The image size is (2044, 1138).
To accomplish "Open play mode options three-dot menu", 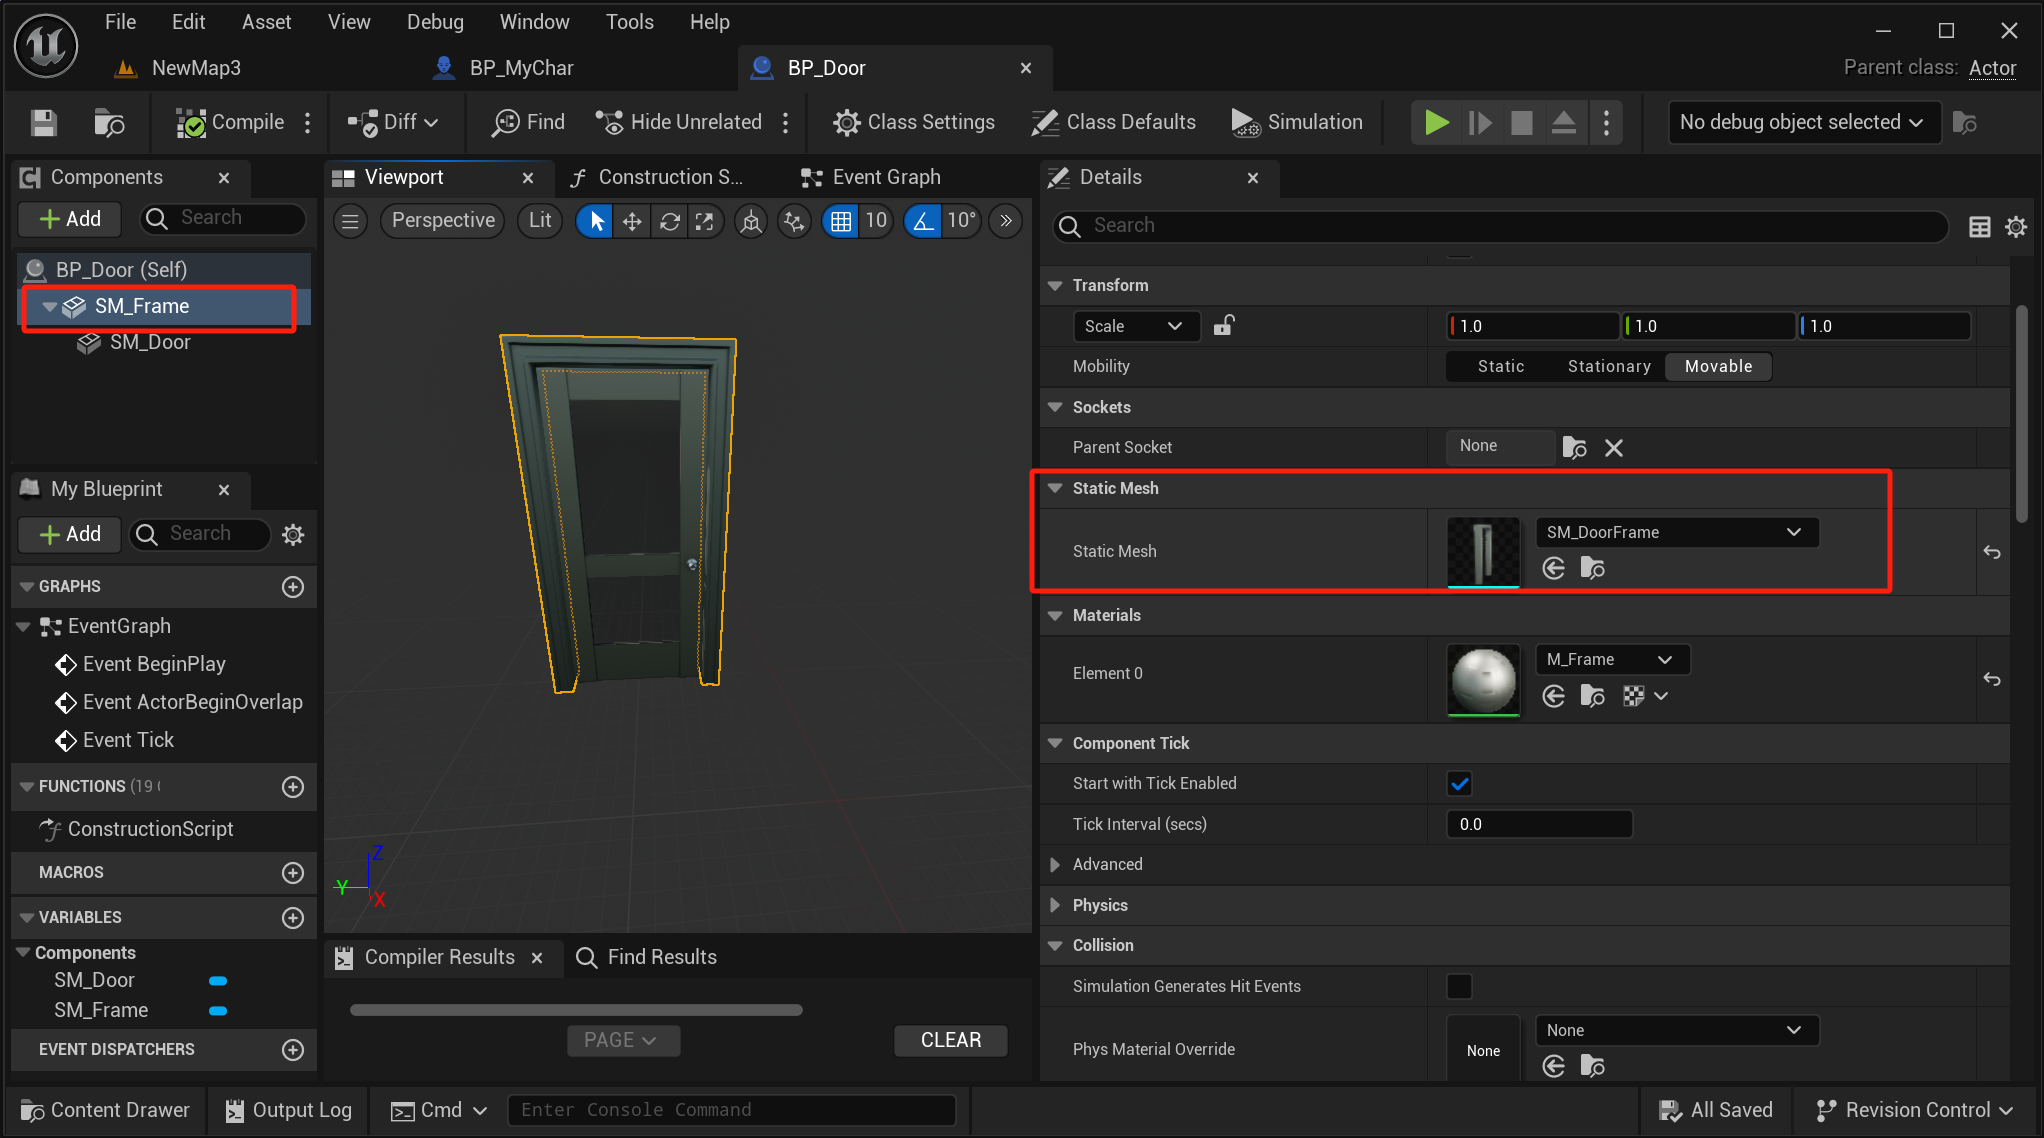I will point(1606,123).
